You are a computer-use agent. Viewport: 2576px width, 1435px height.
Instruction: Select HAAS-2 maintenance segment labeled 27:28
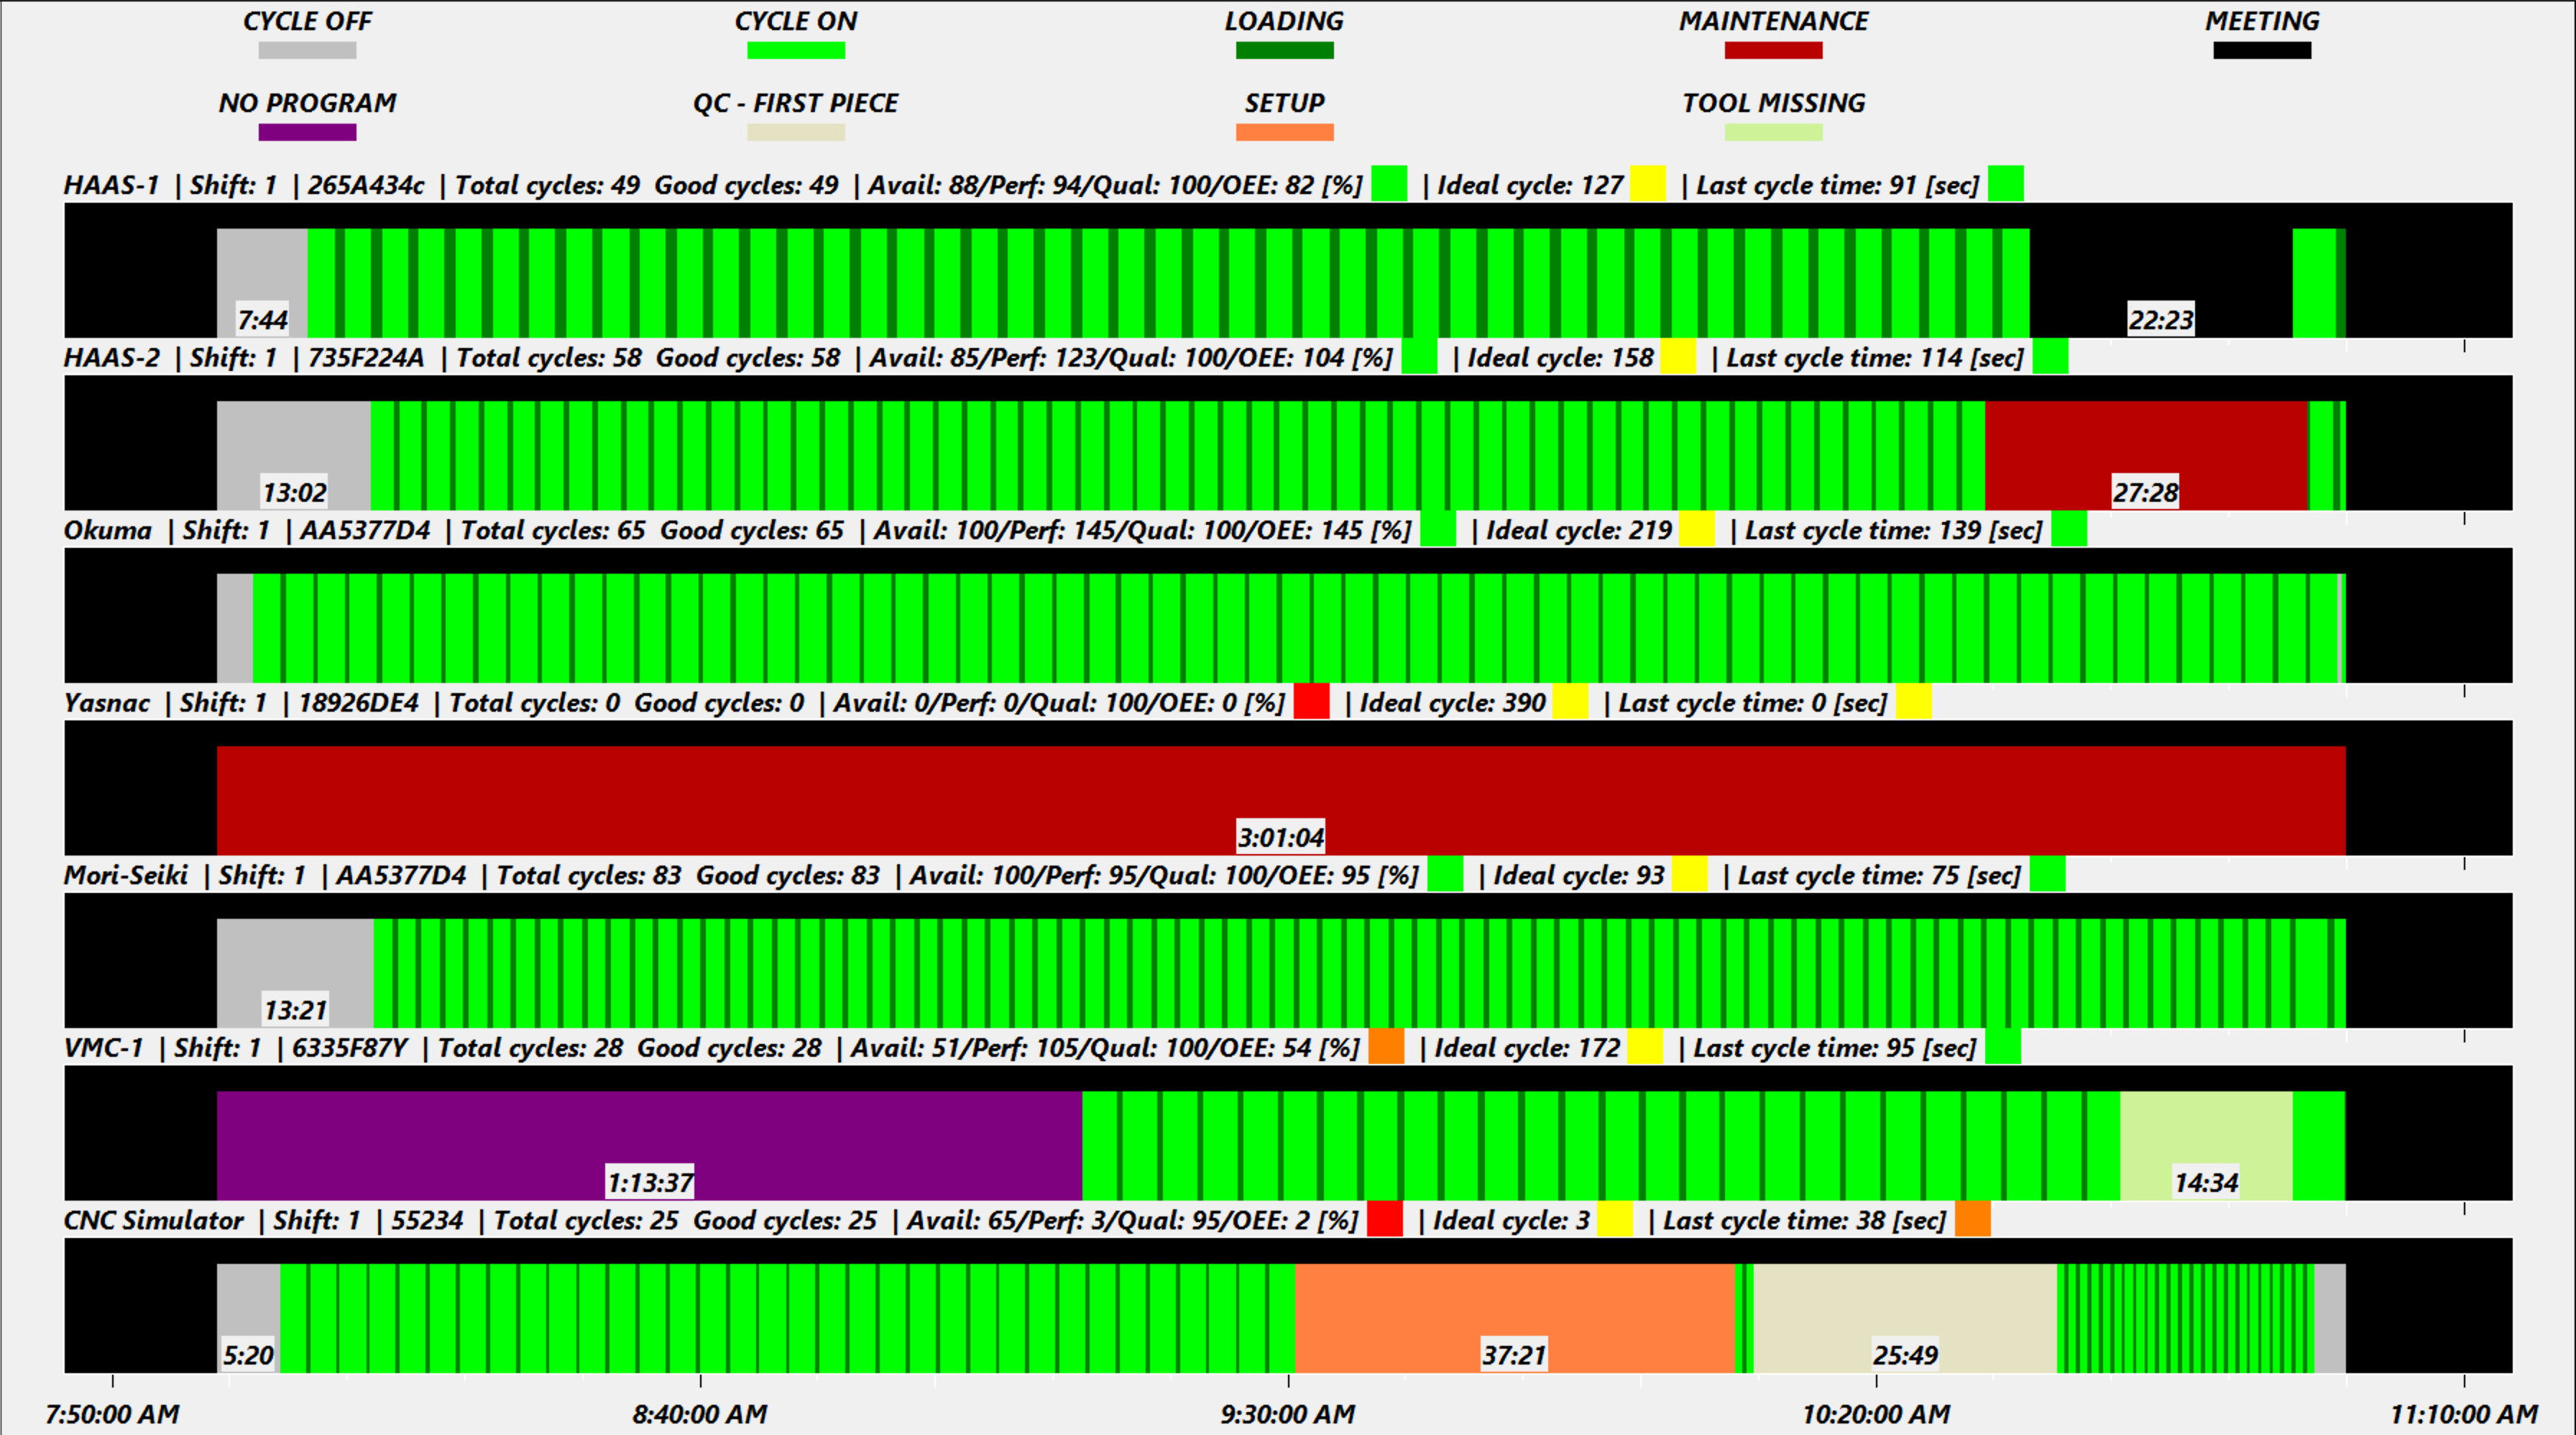(x=2146, y=456)
